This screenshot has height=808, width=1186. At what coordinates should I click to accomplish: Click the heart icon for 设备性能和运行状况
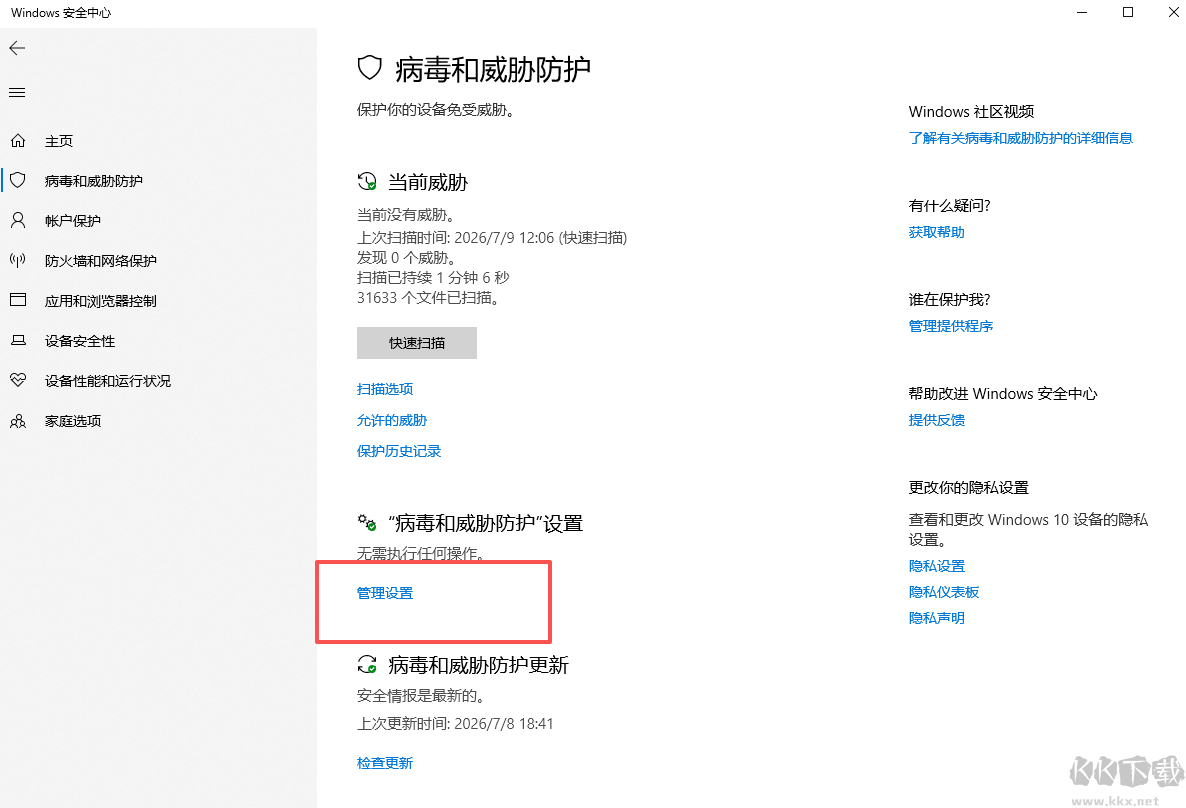click(18, 380)
